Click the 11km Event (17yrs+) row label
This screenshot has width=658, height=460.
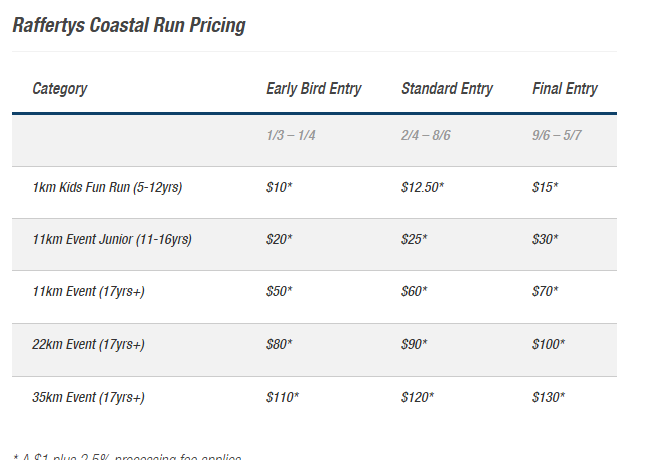89,291
